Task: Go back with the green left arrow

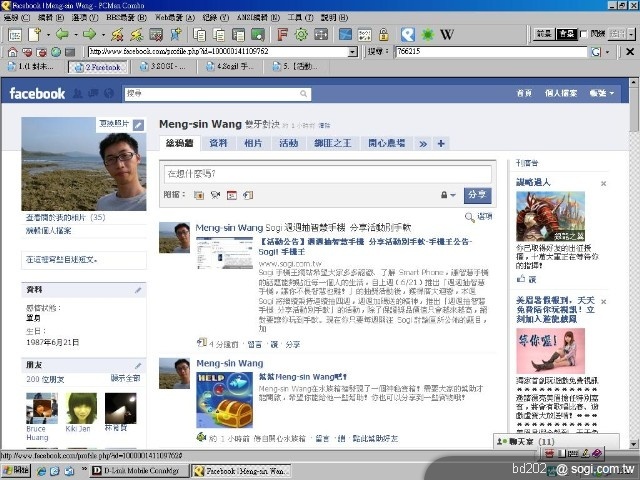Action: (62, 34)
